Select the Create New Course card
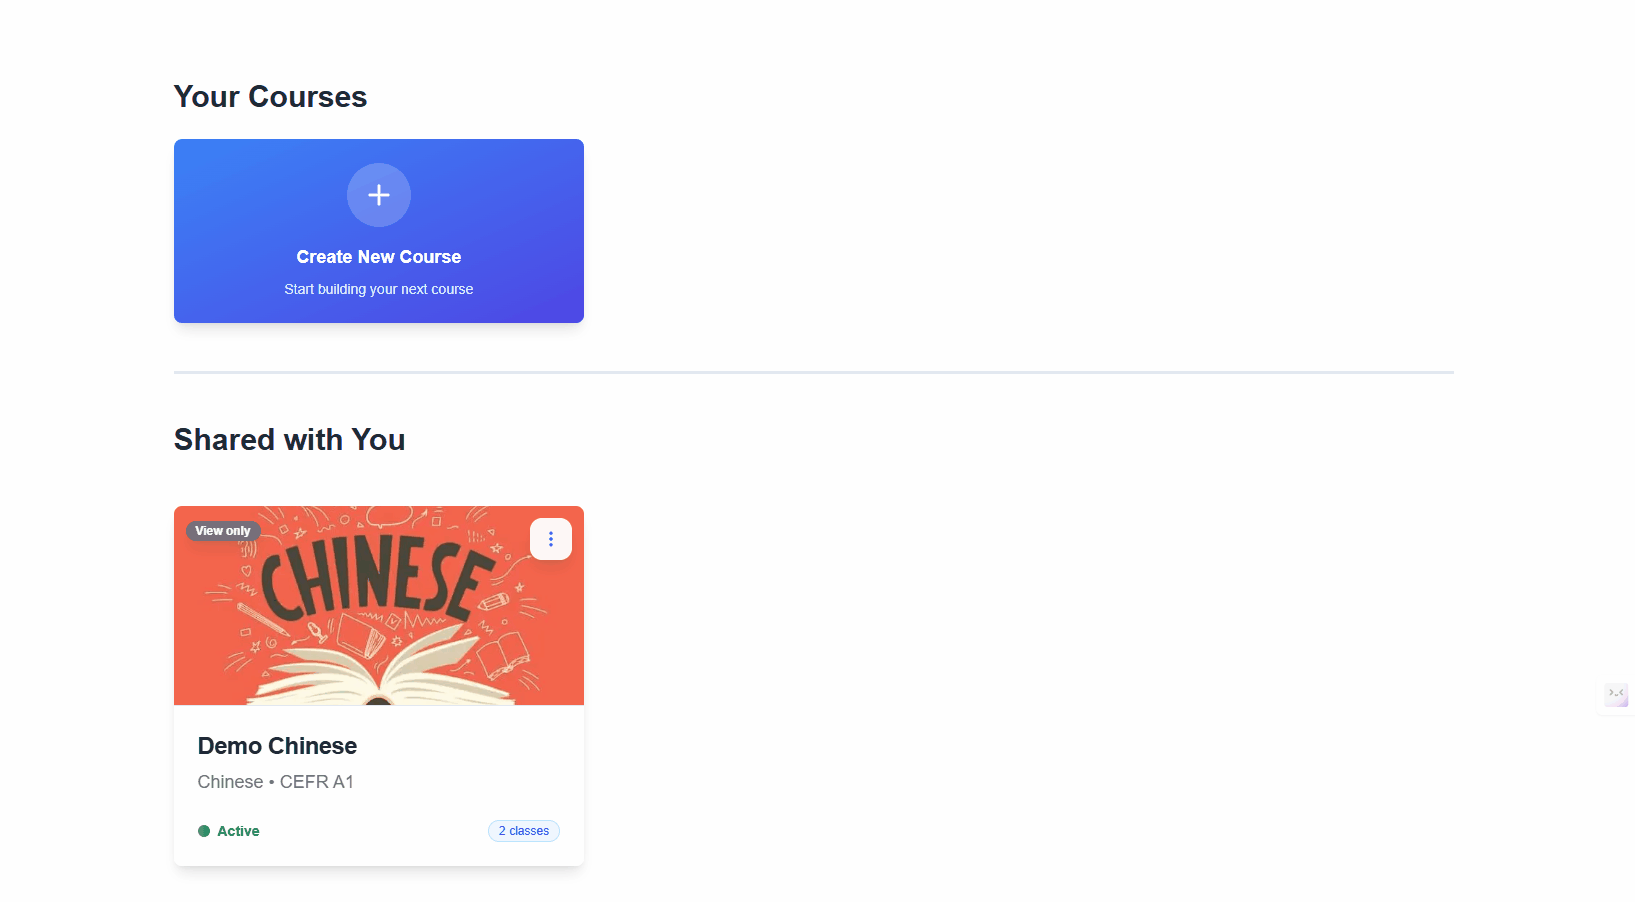Viewport: 1635px width, 902px height. tap(379, 231)
